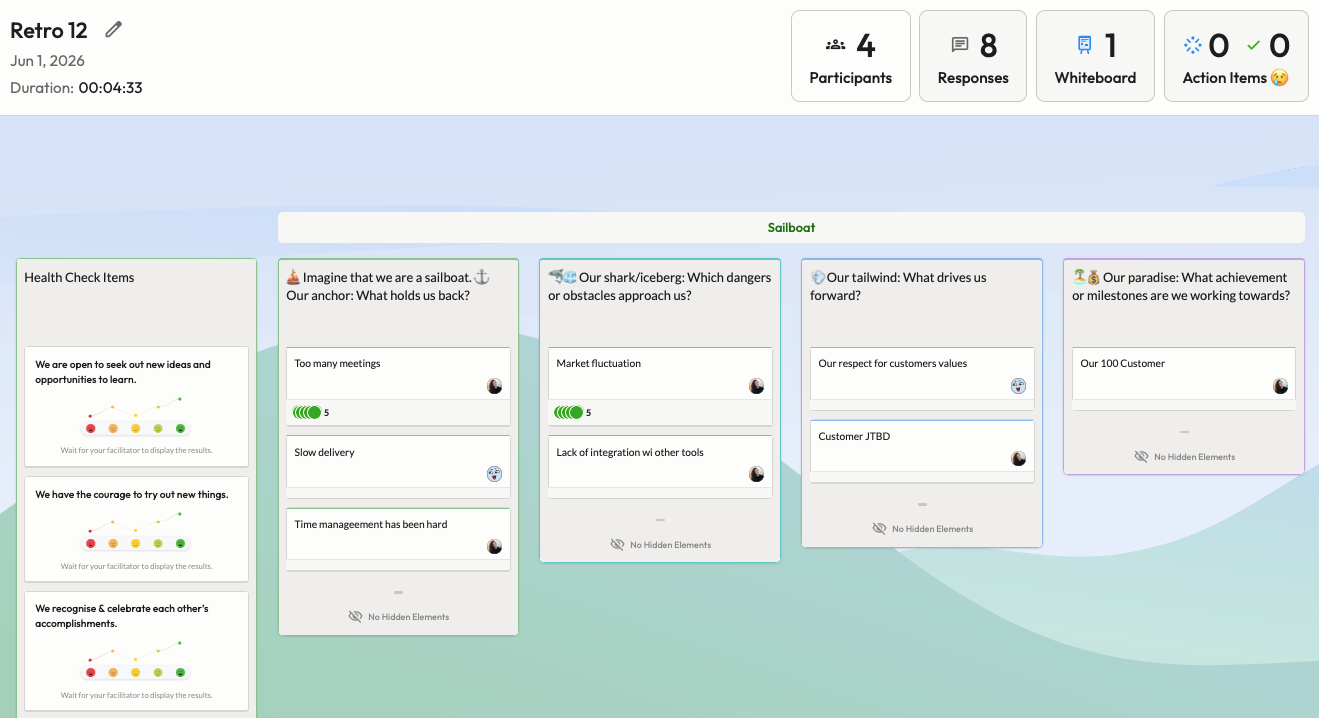Toggle hidden elements eye in tailwind column
Screen dimensions: 1319x718
click(879, 528)
